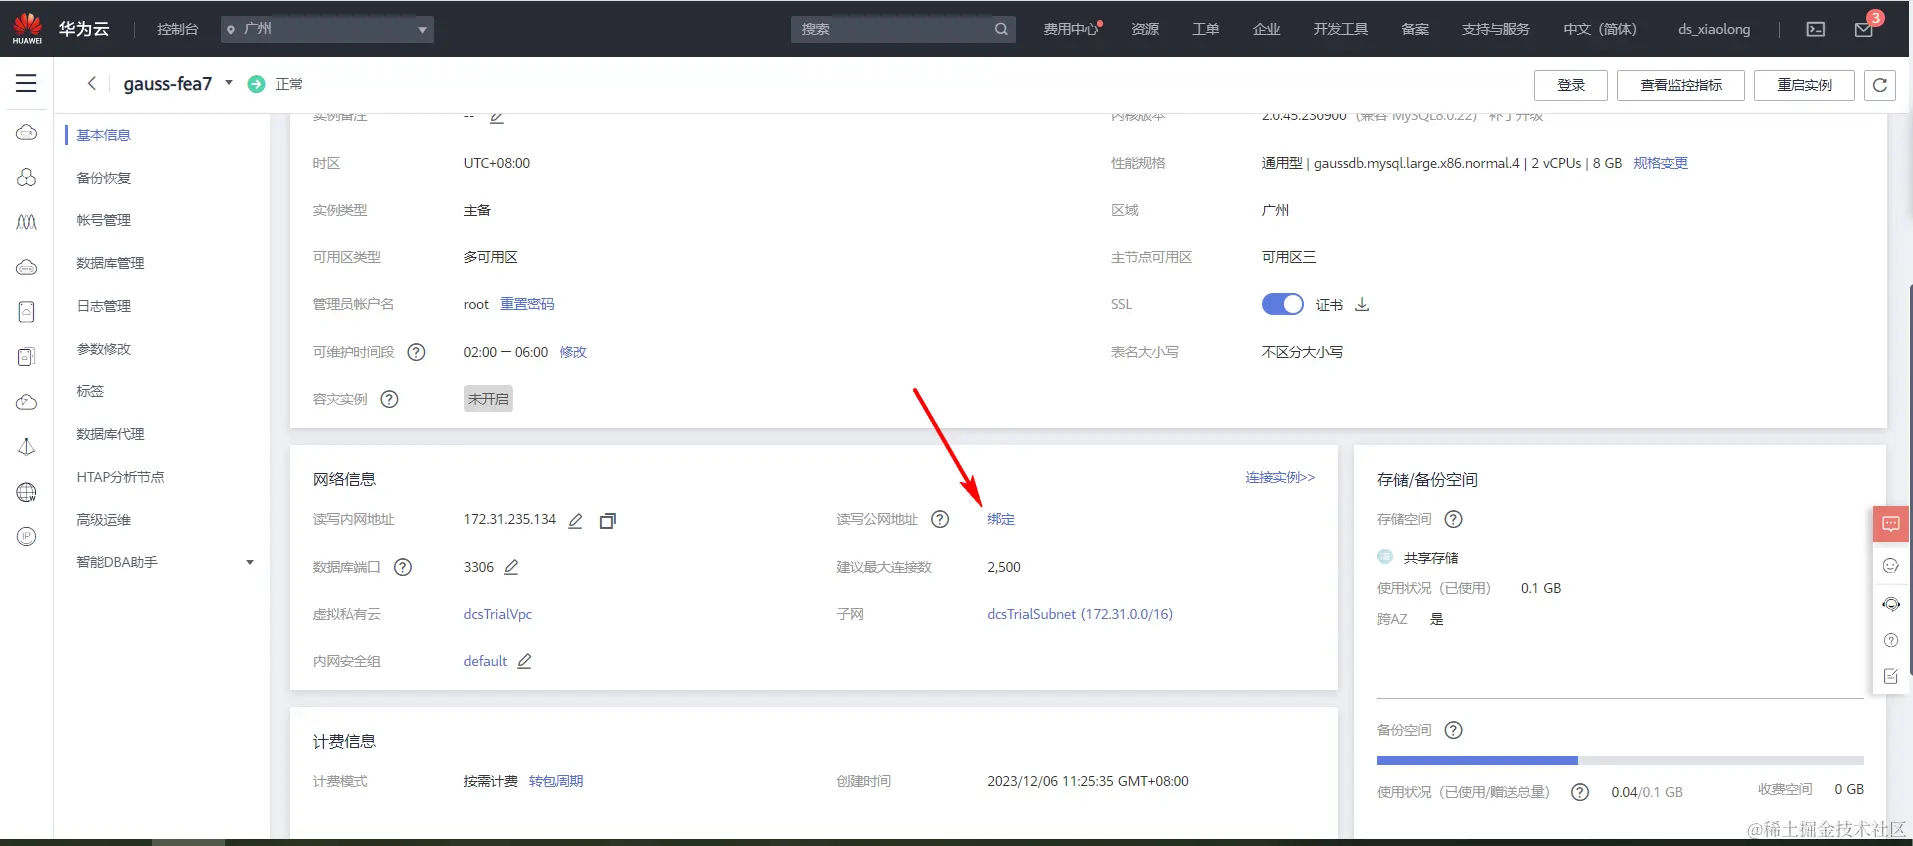Show help for the maintenance window
Screen dimensions: 1913x846
417,352
